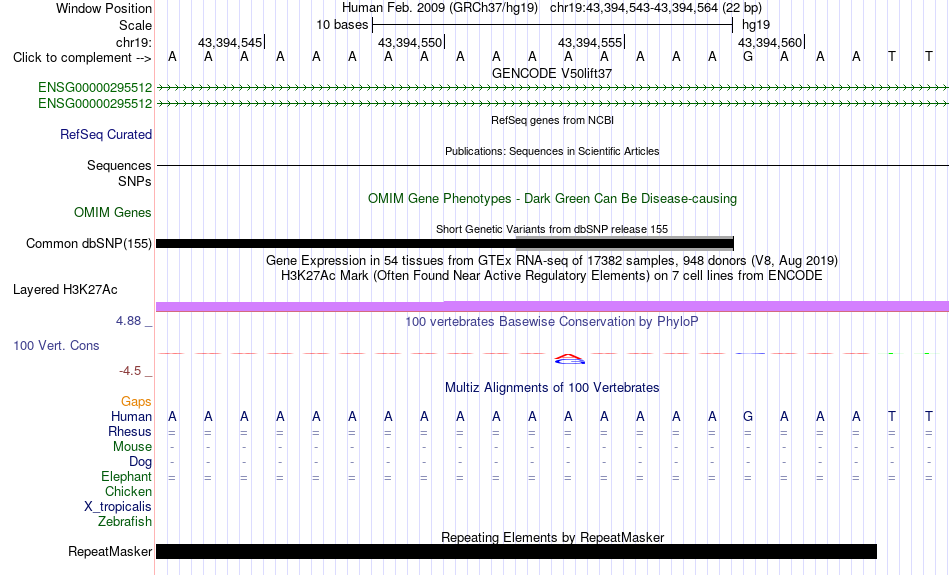This screenshot has height=575, width=950.
Task: Open 'Publications: Sequences in Scientific Articles' title
Action: click(x=552, y=151)
